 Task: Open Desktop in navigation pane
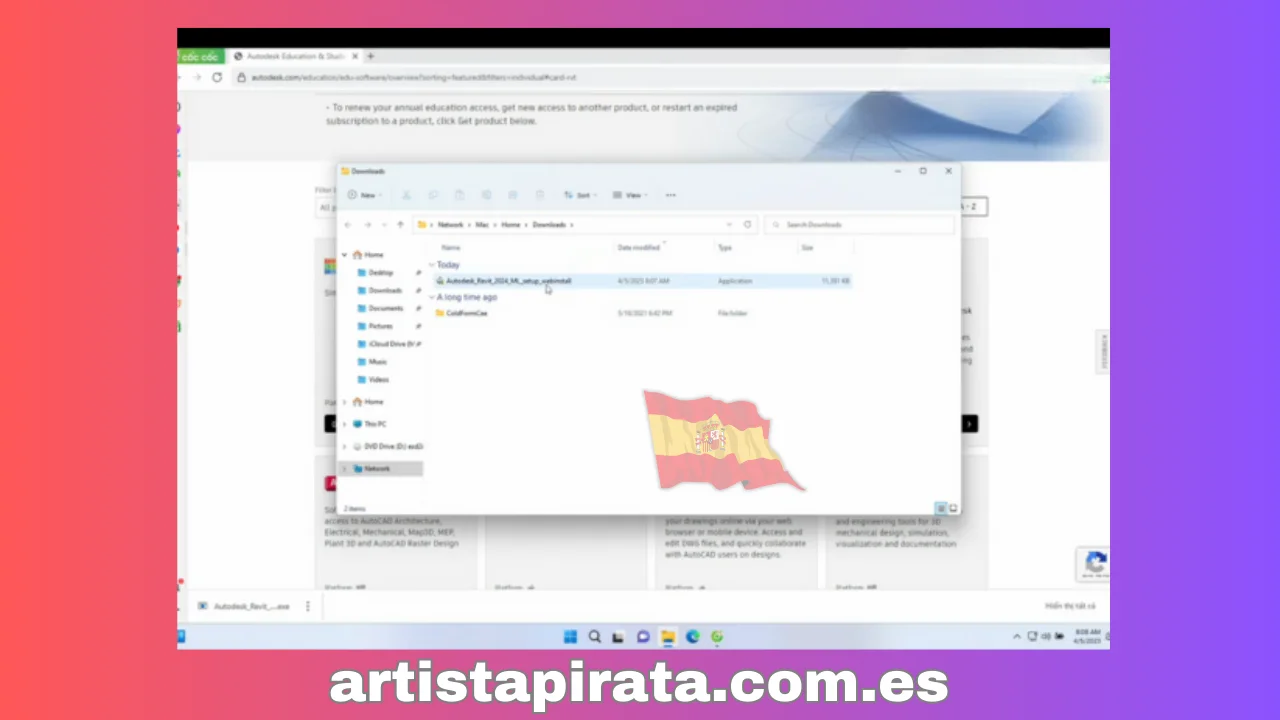point(381,272)
